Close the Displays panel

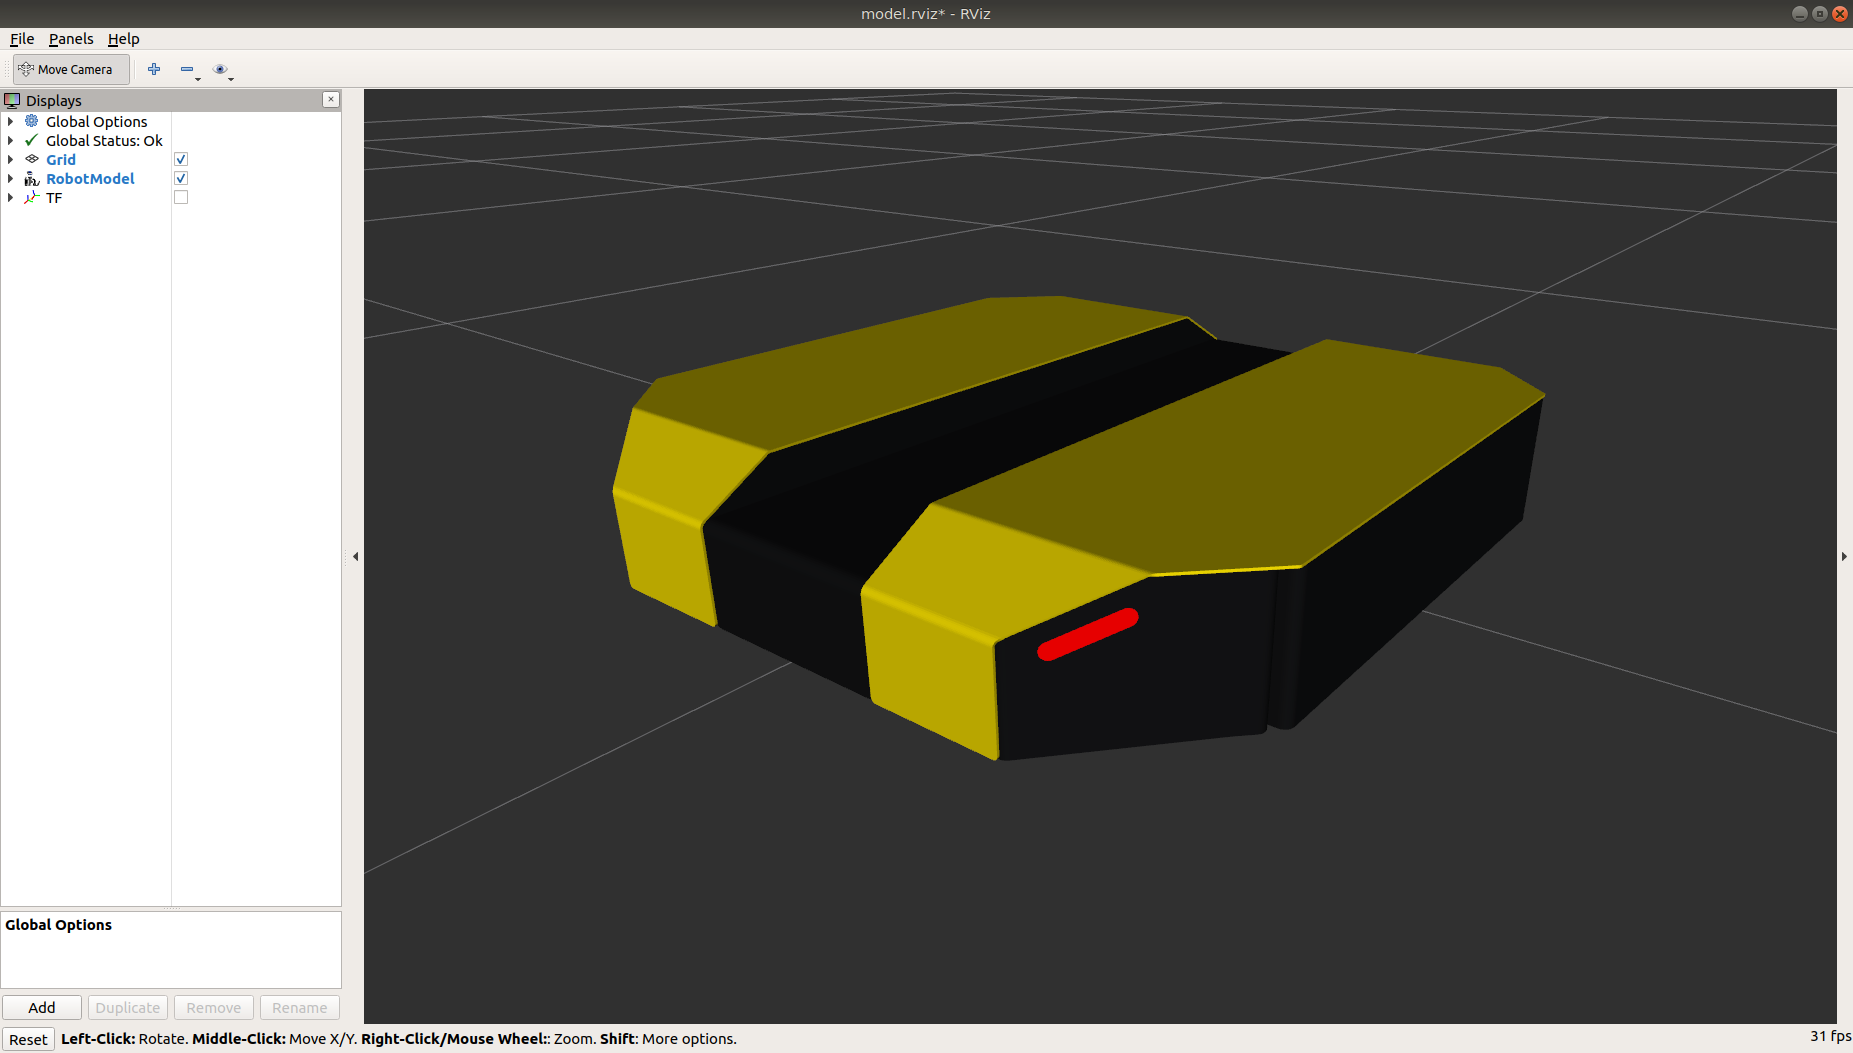tap(331, 100)
